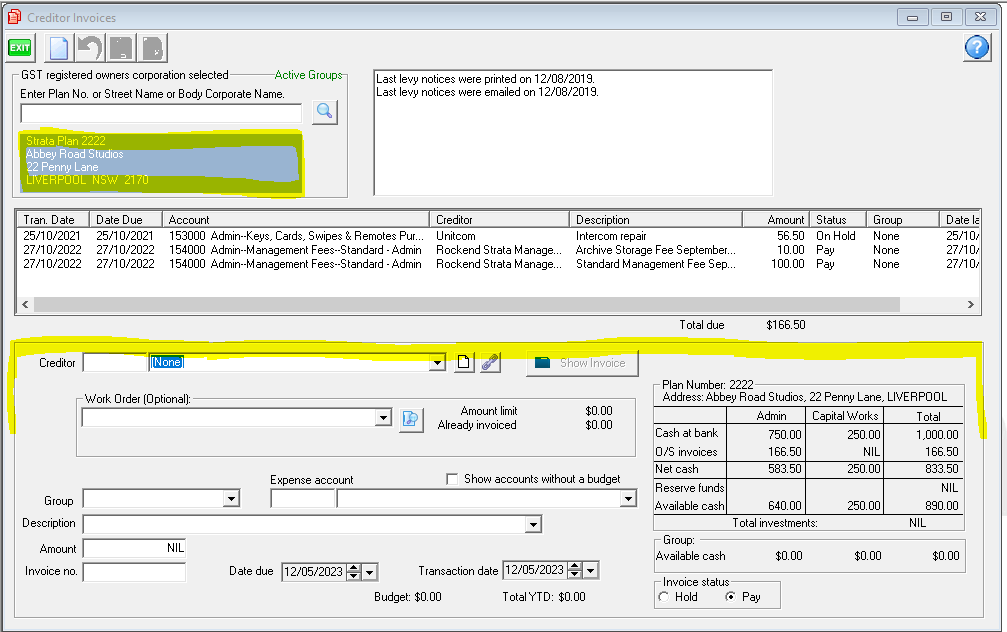Click the 56.50 amount cell
This screenshot has height=632, width=1007.
tap(791, 236)
